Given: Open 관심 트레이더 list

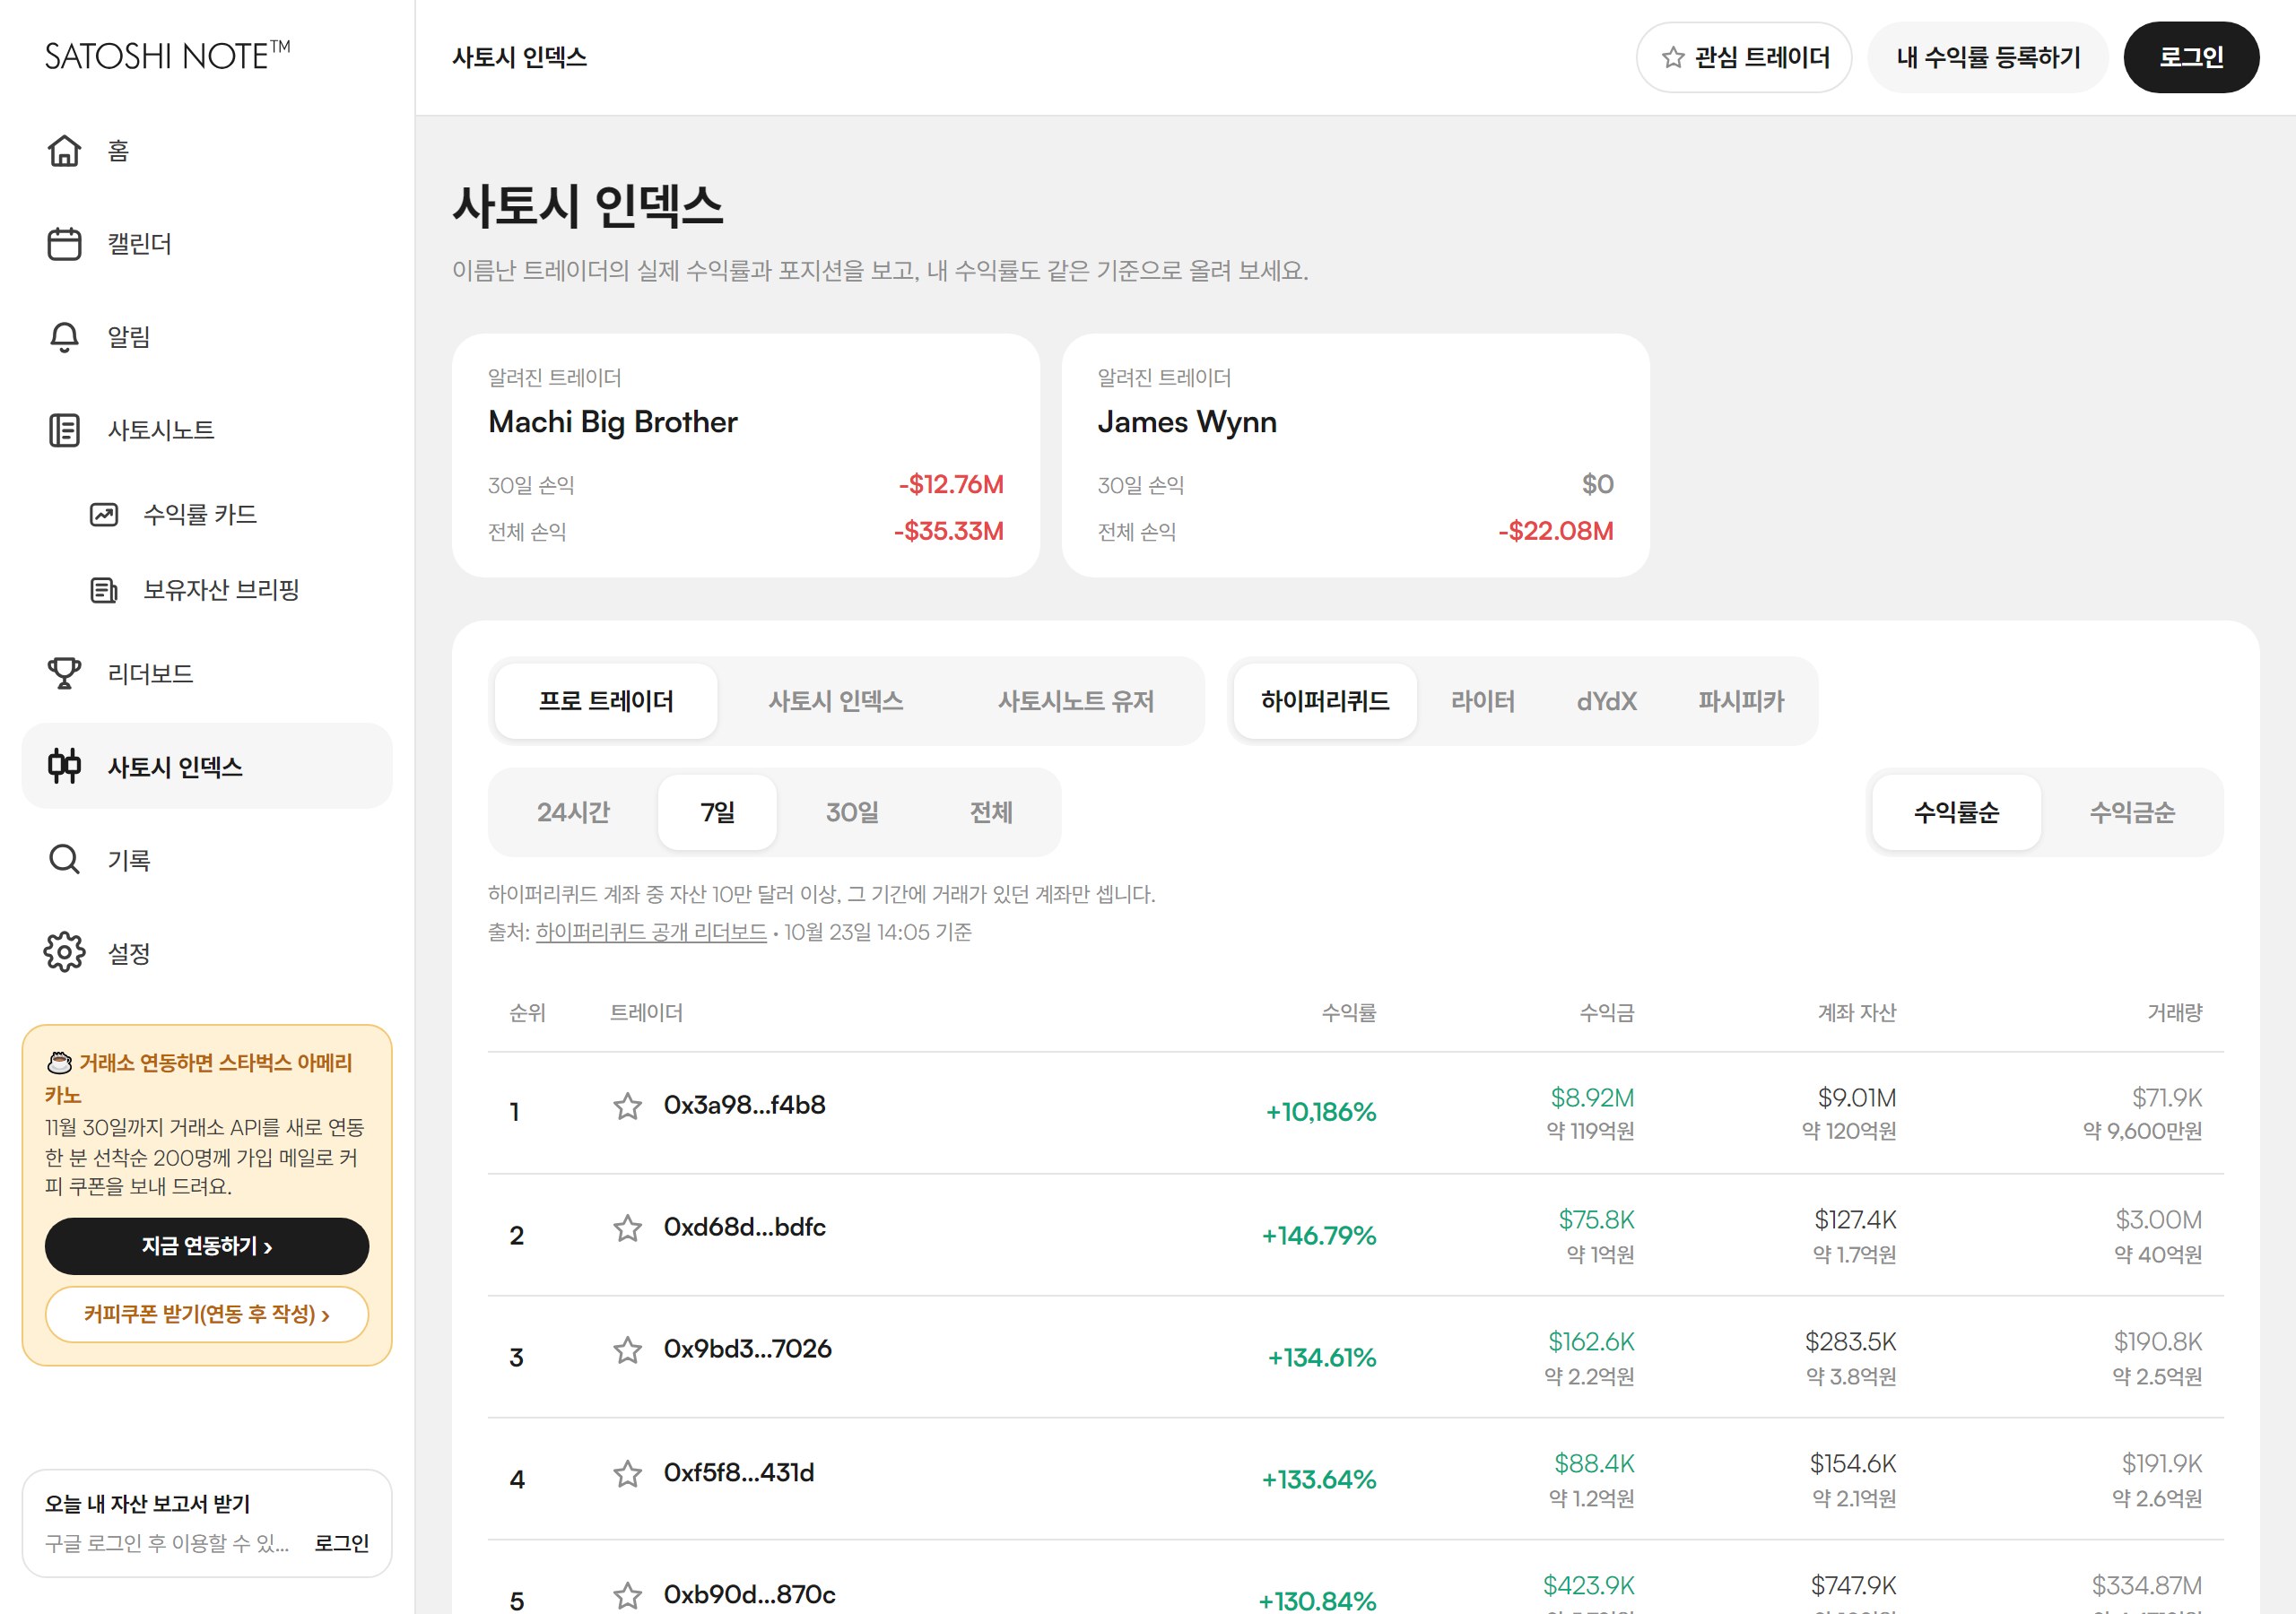Looking at the screenshot, I should tap(1744, 57).
